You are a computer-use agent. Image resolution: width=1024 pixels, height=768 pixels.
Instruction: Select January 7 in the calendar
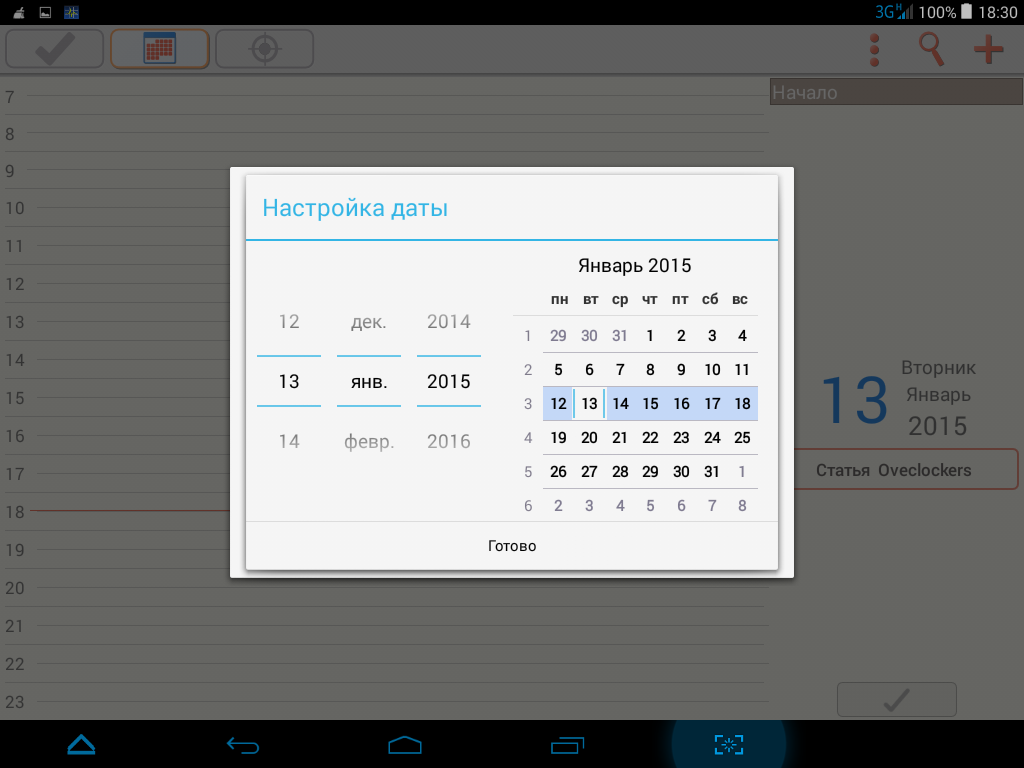click(620, 370)
